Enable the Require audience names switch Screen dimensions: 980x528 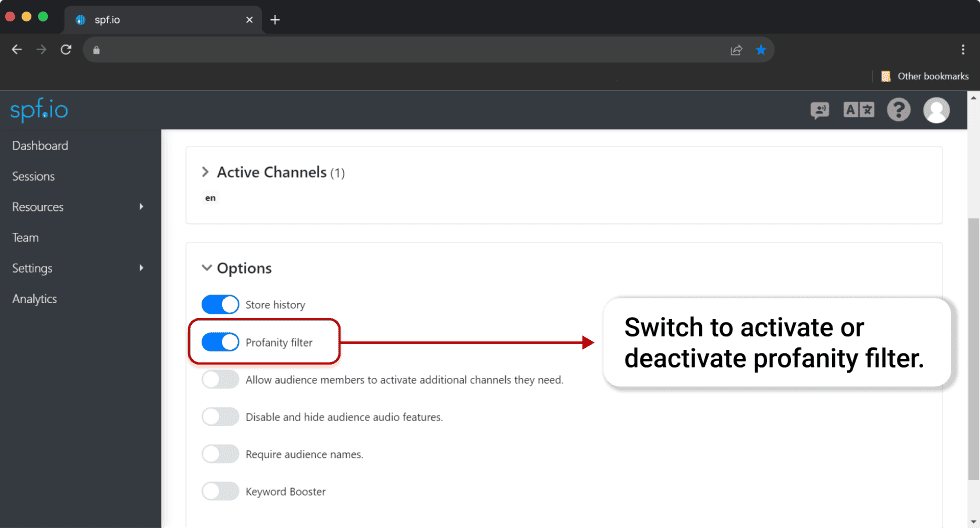(220, 454)
